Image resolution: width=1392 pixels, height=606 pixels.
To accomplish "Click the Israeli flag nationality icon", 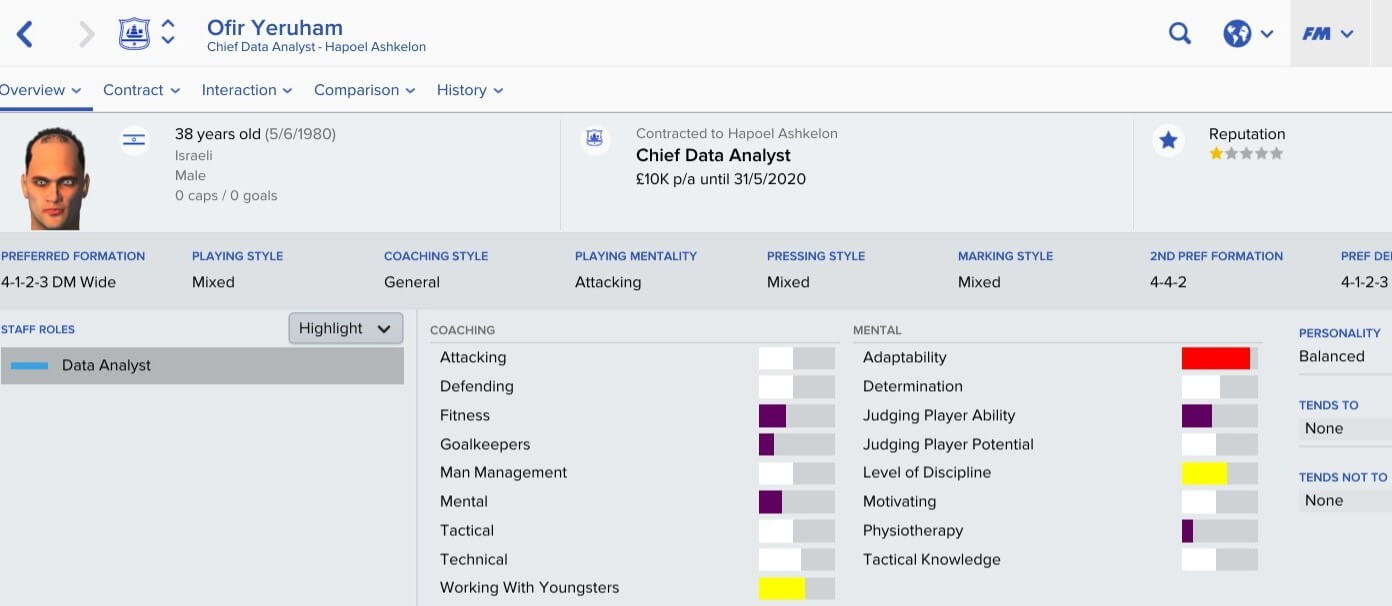I will (134, 140).
